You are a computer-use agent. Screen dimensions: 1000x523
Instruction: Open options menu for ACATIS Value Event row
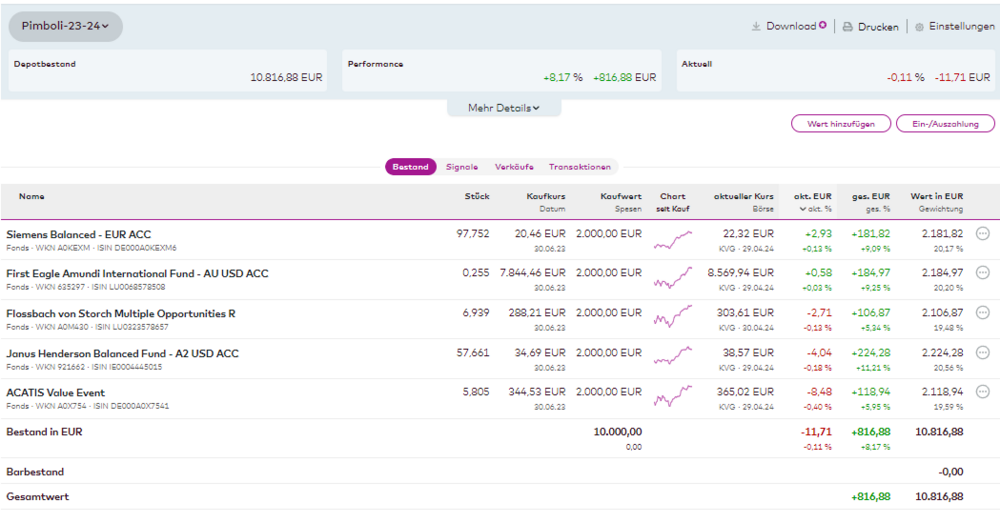[982, 392]
